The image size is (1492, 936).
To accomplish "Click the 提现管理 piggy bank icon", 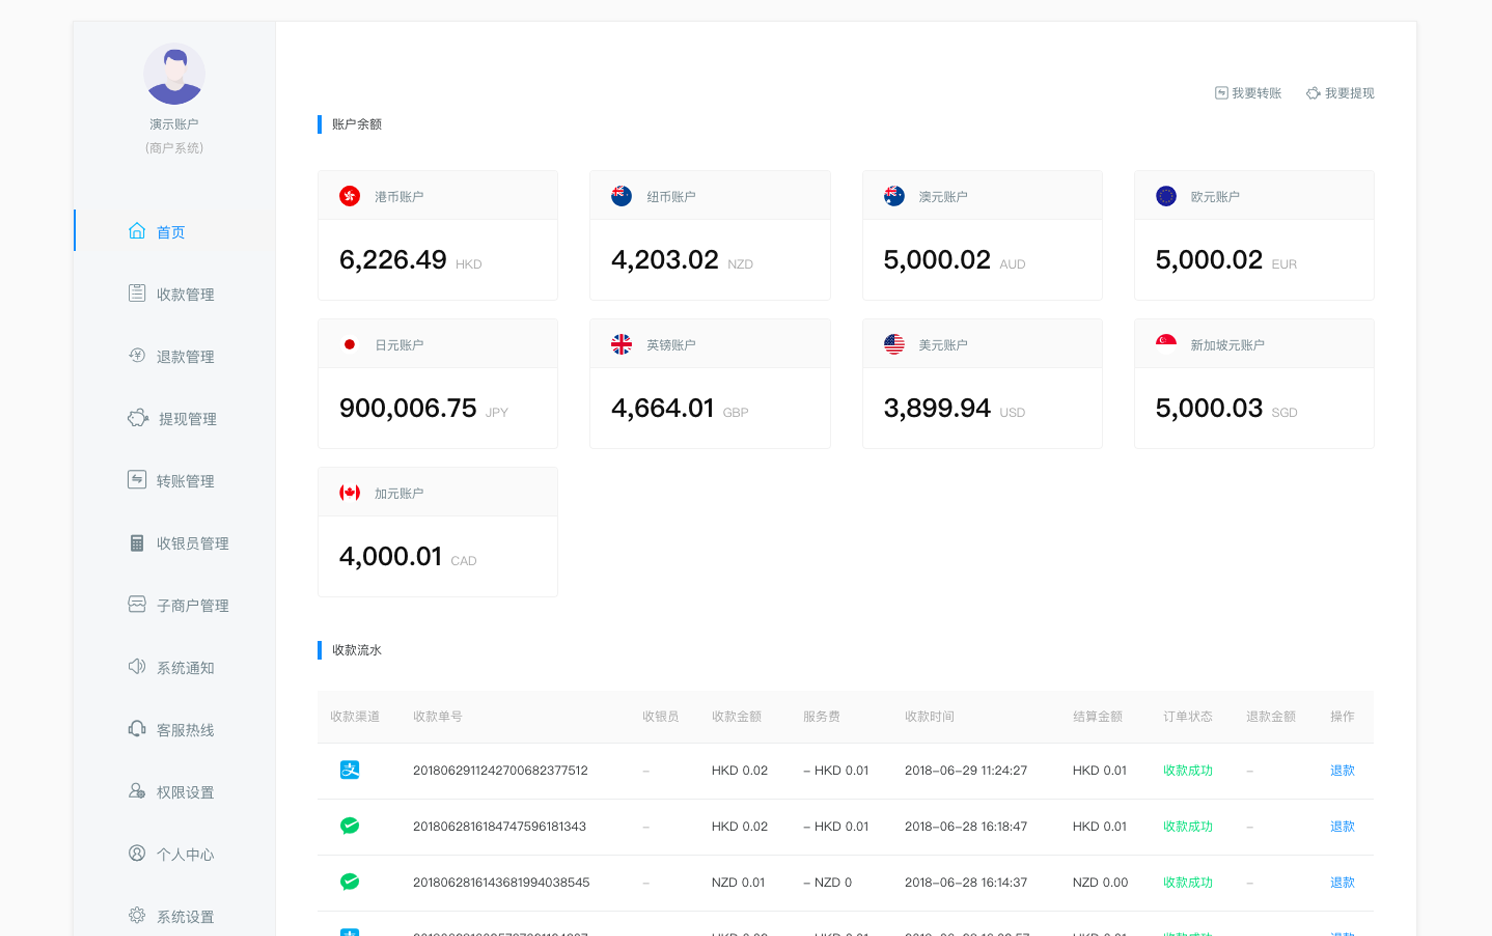I will tap(138, 417).
